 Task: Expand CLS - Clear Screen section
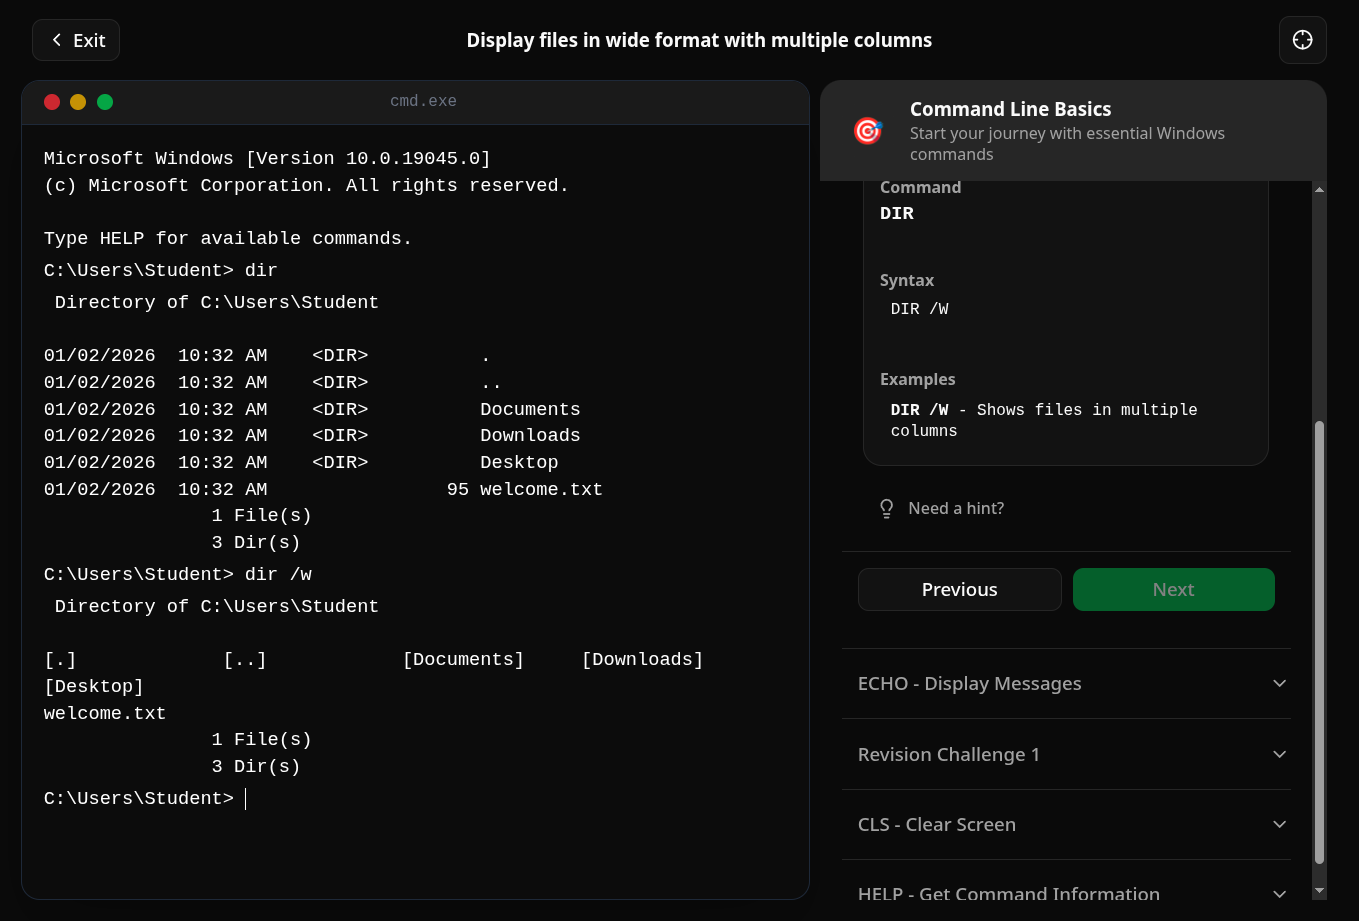(x=1066, y=824)
